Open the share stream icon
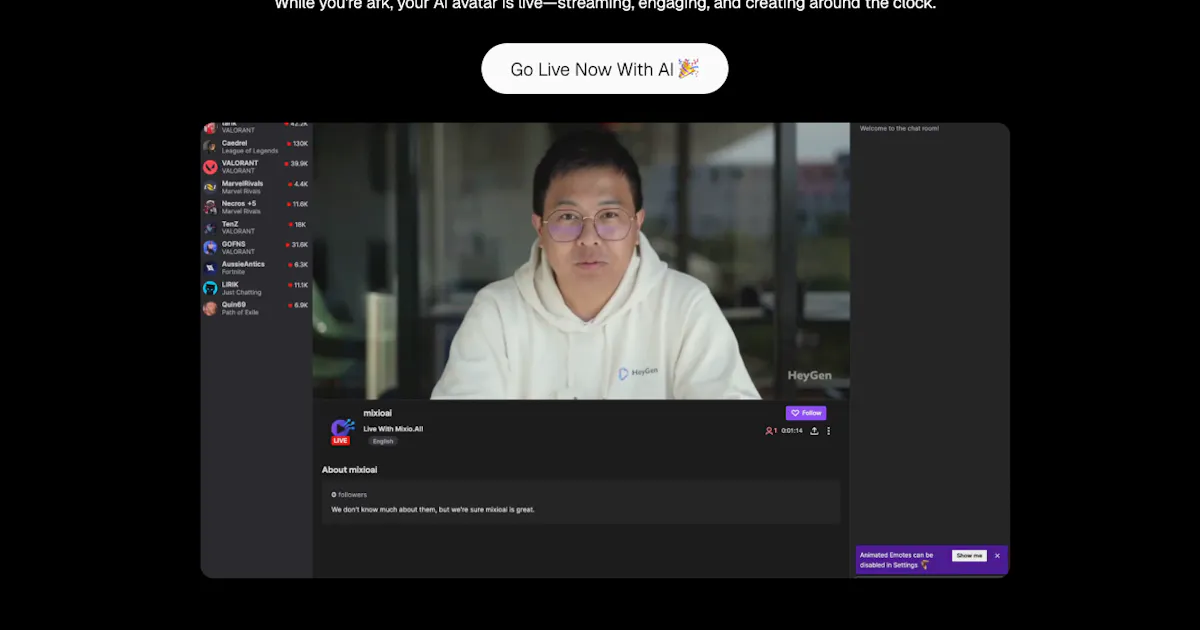The image size is (1200, 630). point(814,431)
